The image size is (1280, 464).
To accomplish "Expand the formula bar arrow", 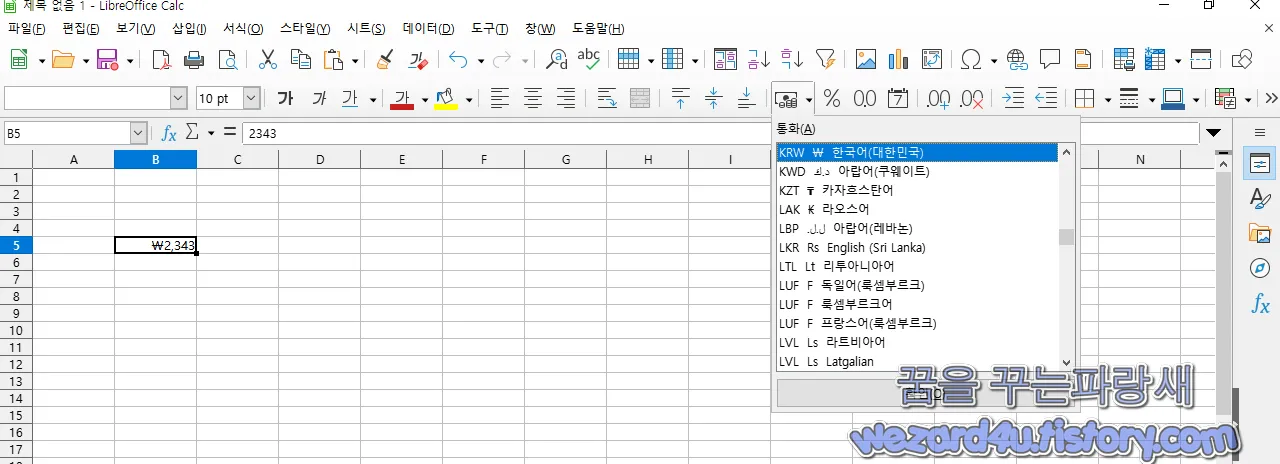I will (1214, 132).
